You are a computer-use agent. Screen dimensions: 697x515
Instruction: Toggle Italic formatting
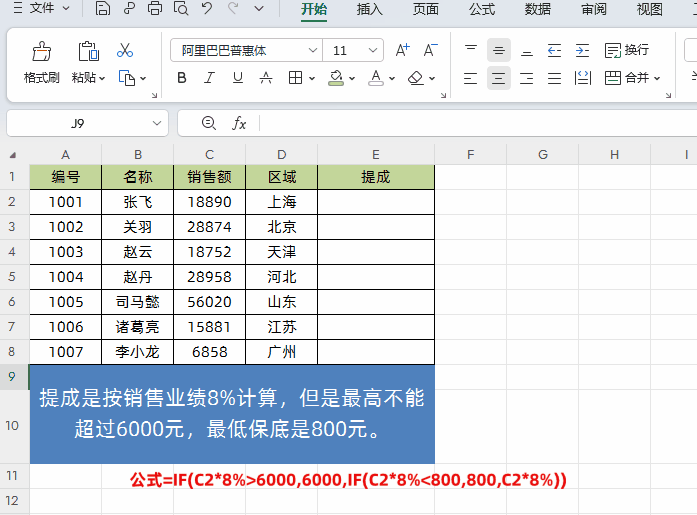[x=209, y=78]
